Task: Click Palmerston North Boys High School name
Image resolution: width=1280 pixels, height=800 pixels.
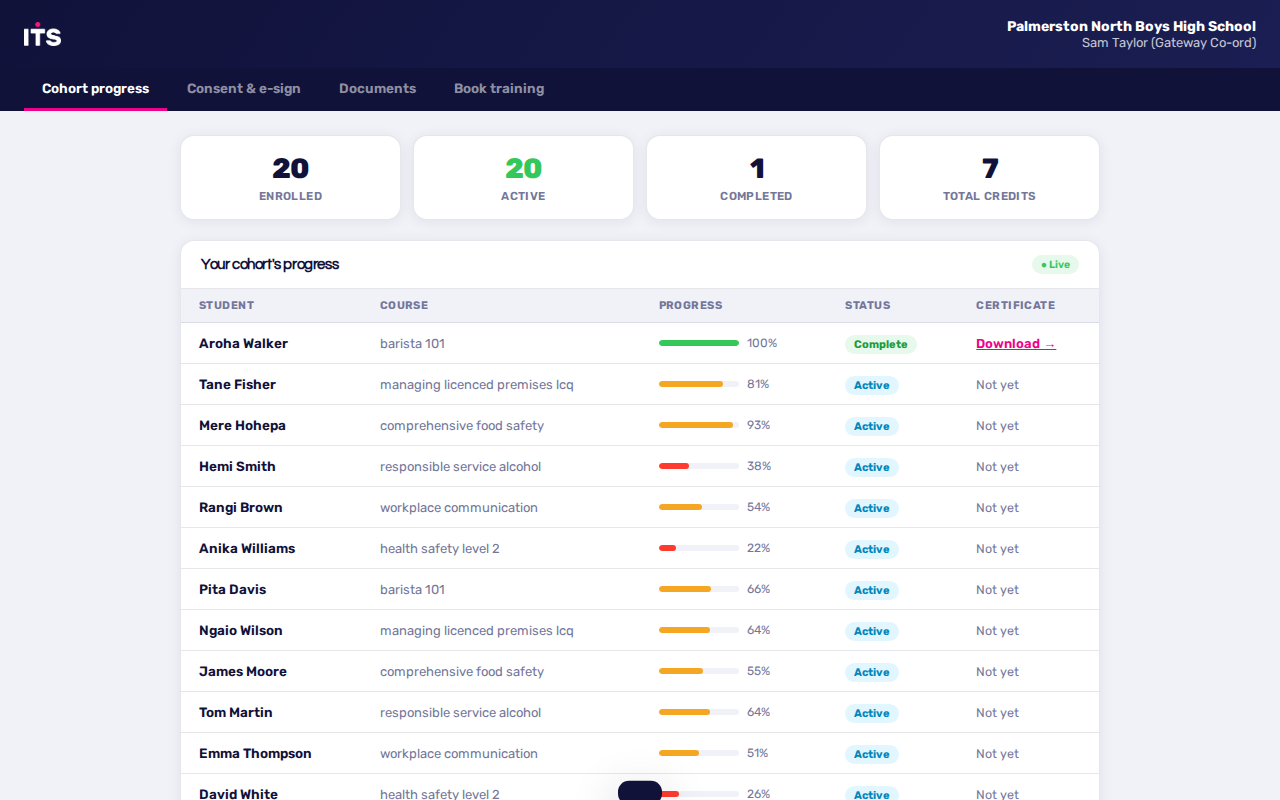Action: coord(1131,26)
